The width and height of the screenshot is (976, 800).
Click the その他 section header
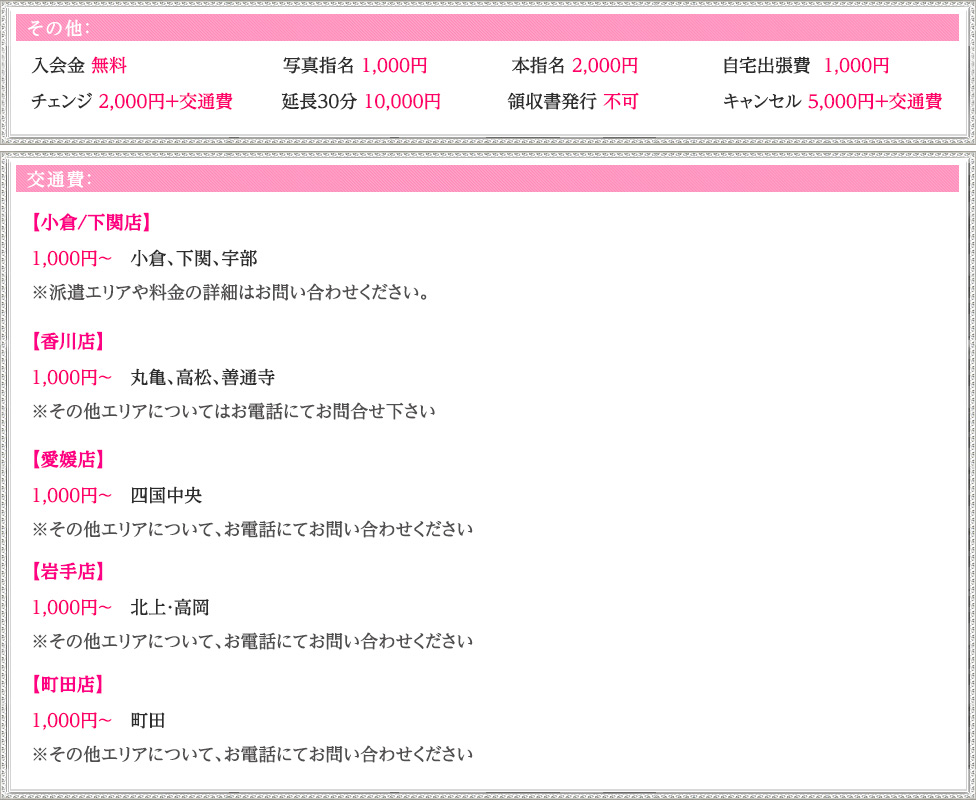[60, 27]
